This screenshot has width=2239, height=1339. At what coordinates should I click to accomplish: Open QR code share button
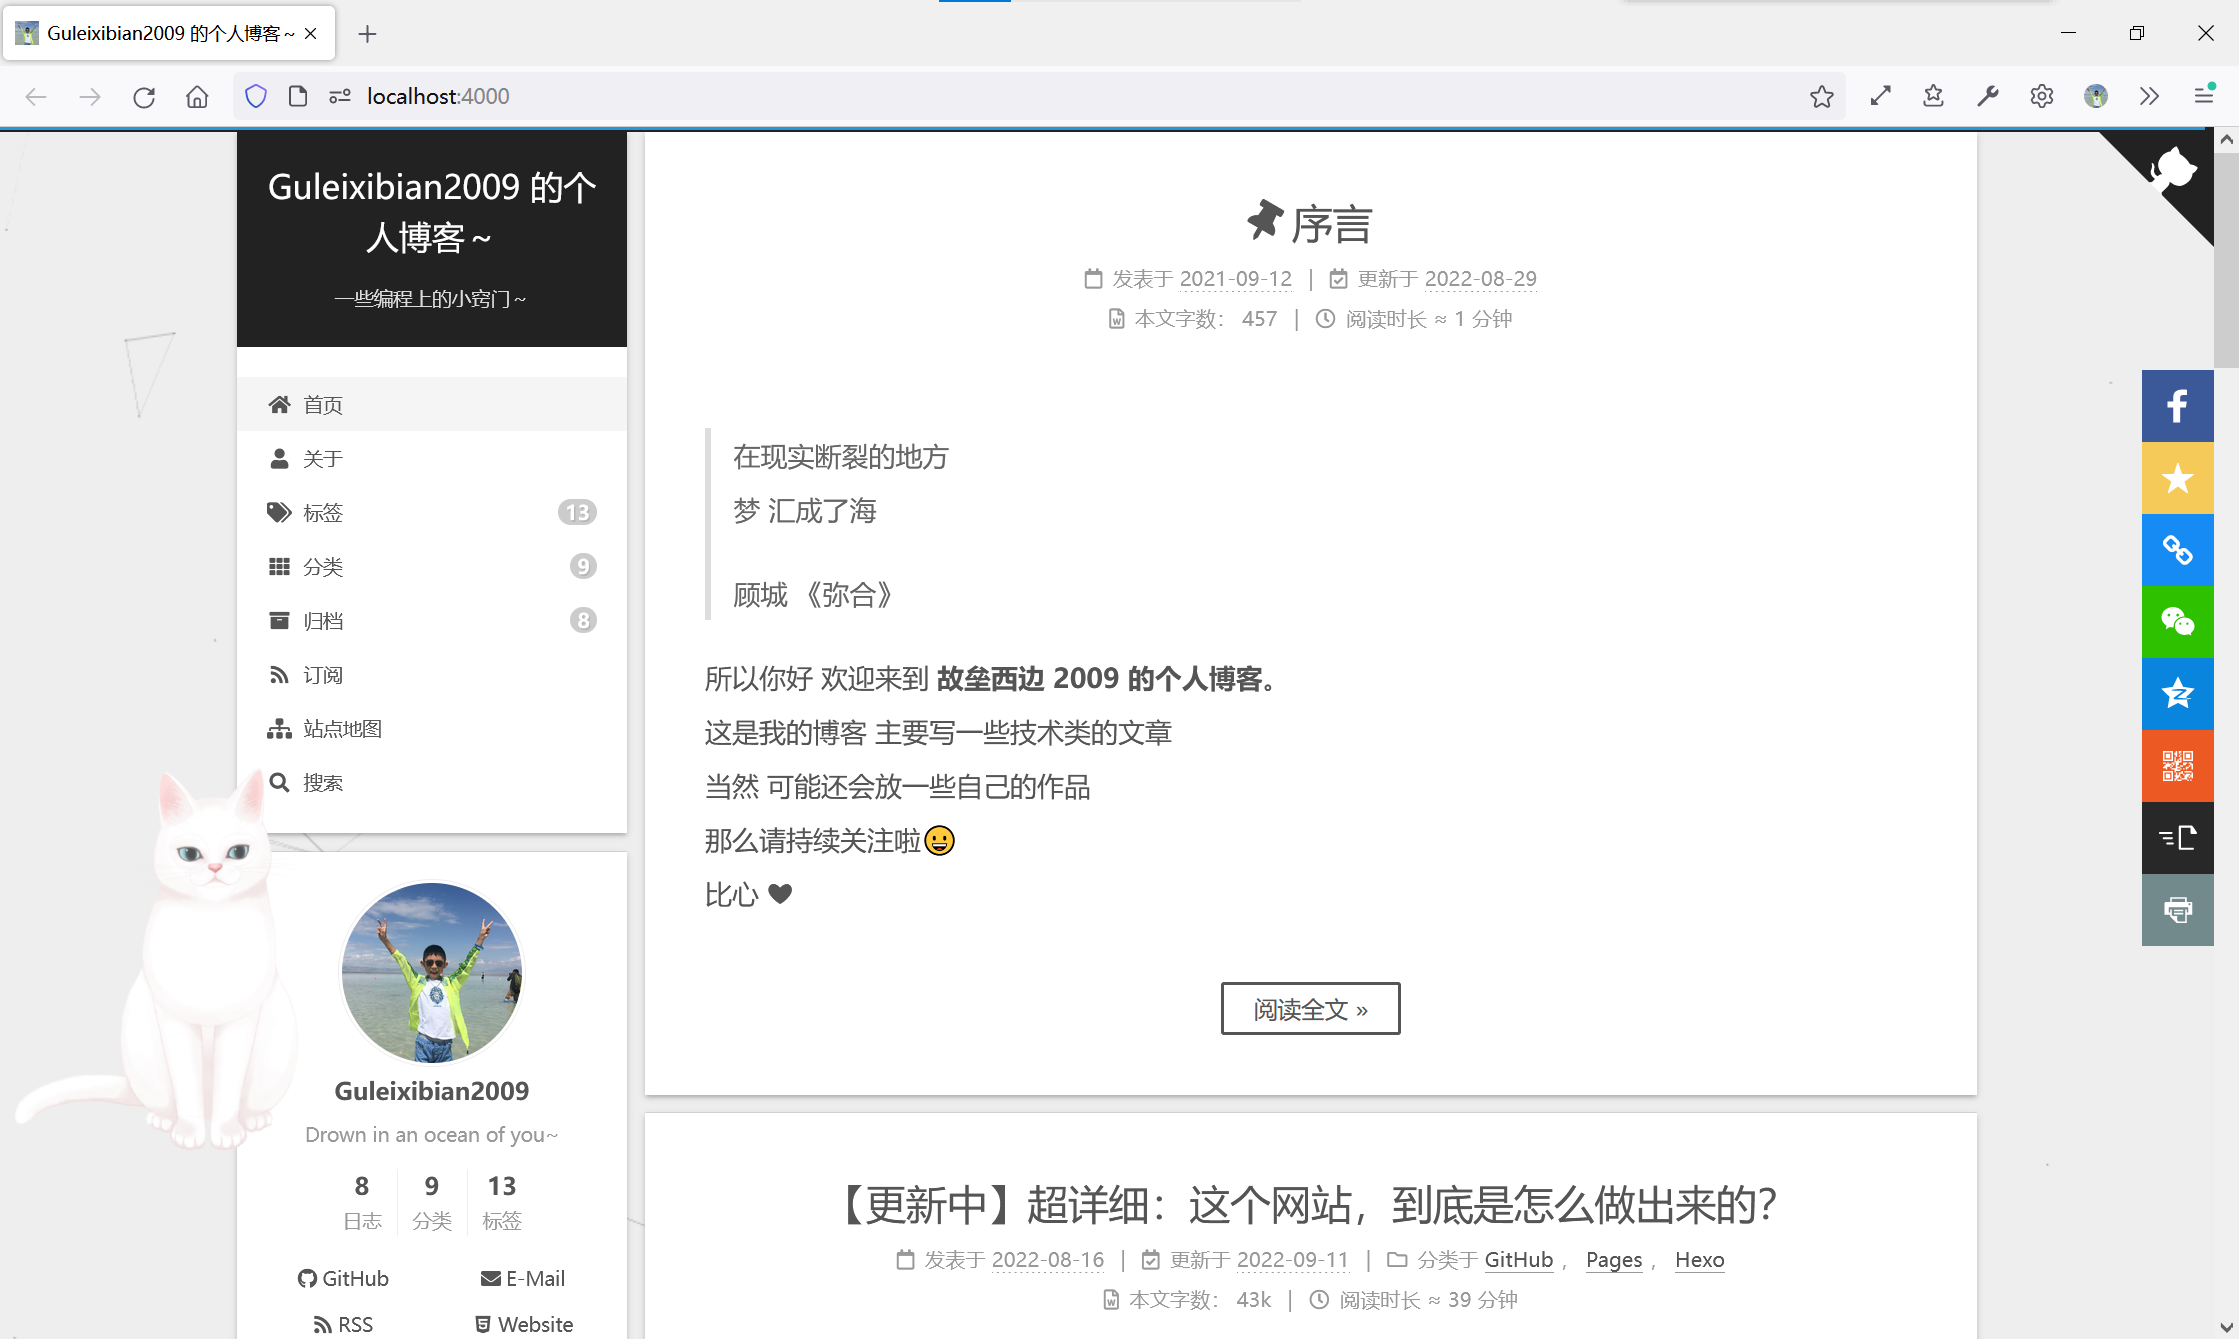pyautogui.click(x=2177, y=766)
